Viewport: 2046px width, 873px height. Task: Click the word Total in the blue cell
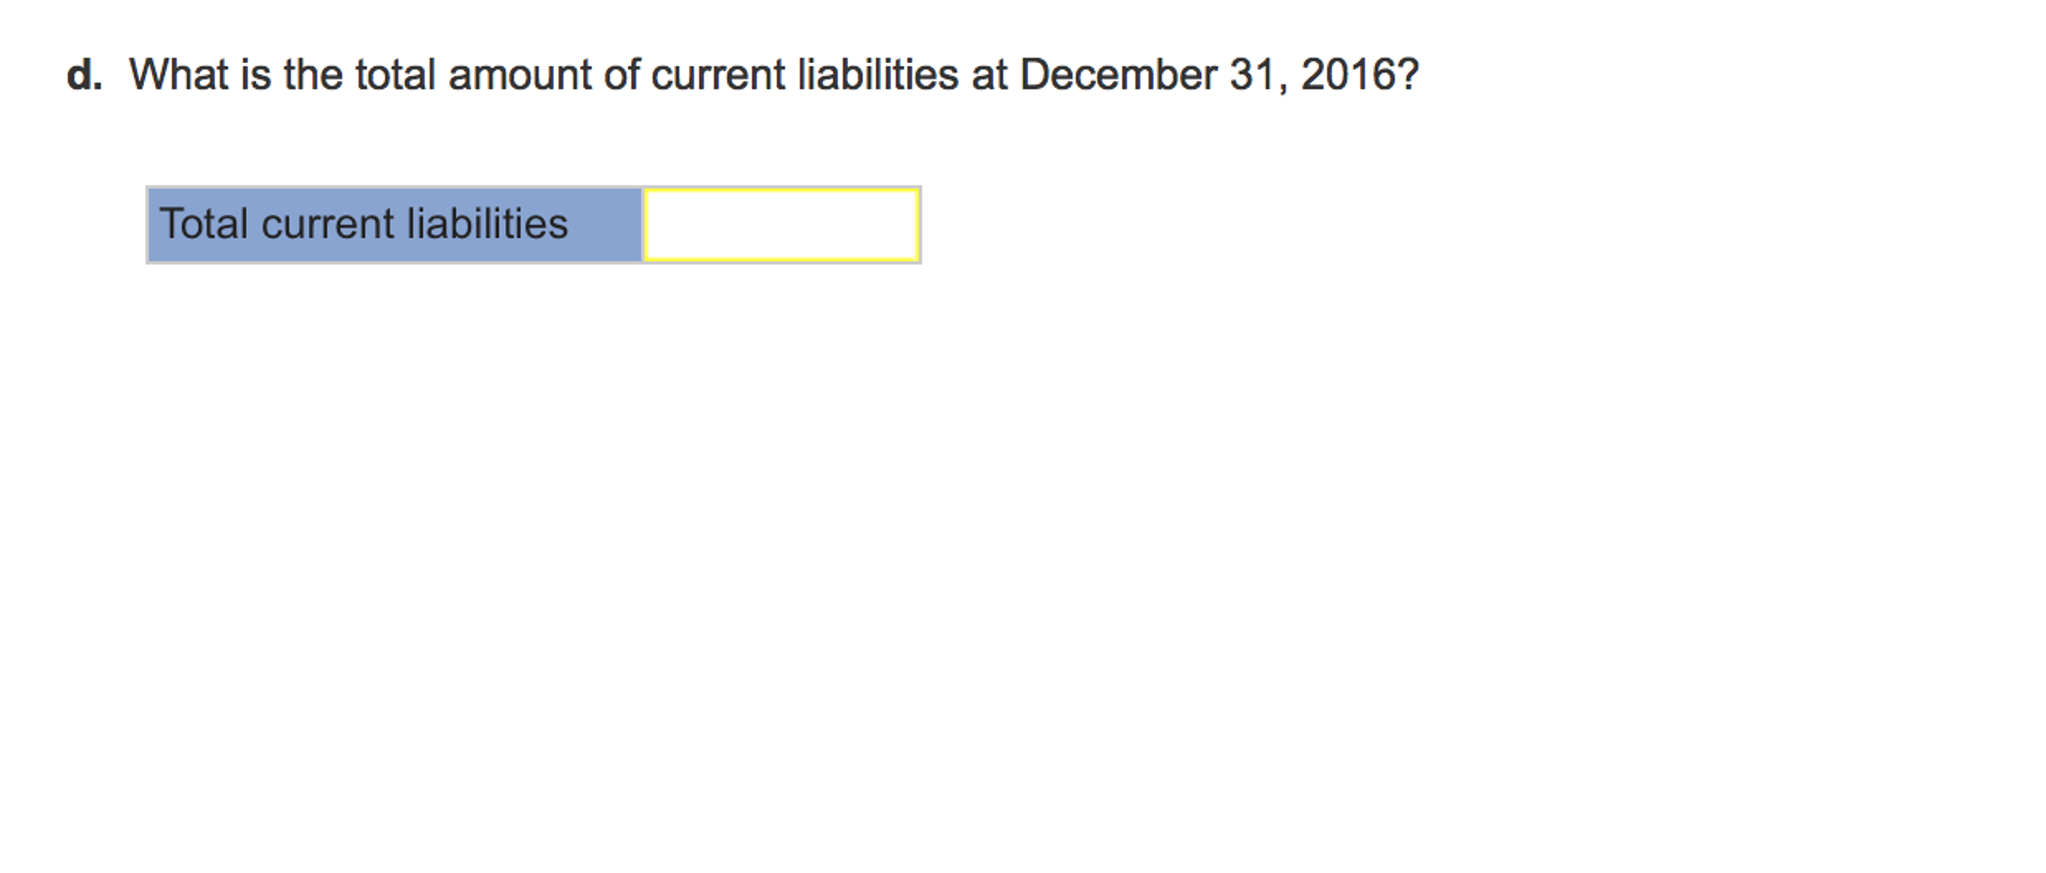coord(205,224)
